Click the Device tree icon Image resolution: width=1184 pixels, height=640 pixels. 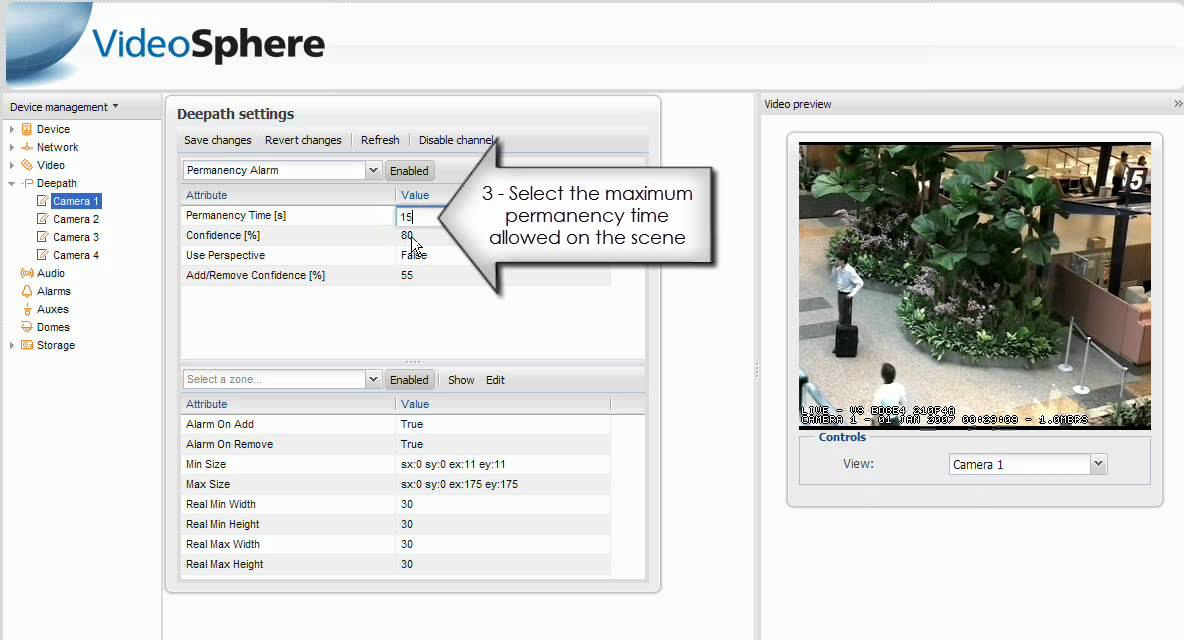(x=26, y=129)
